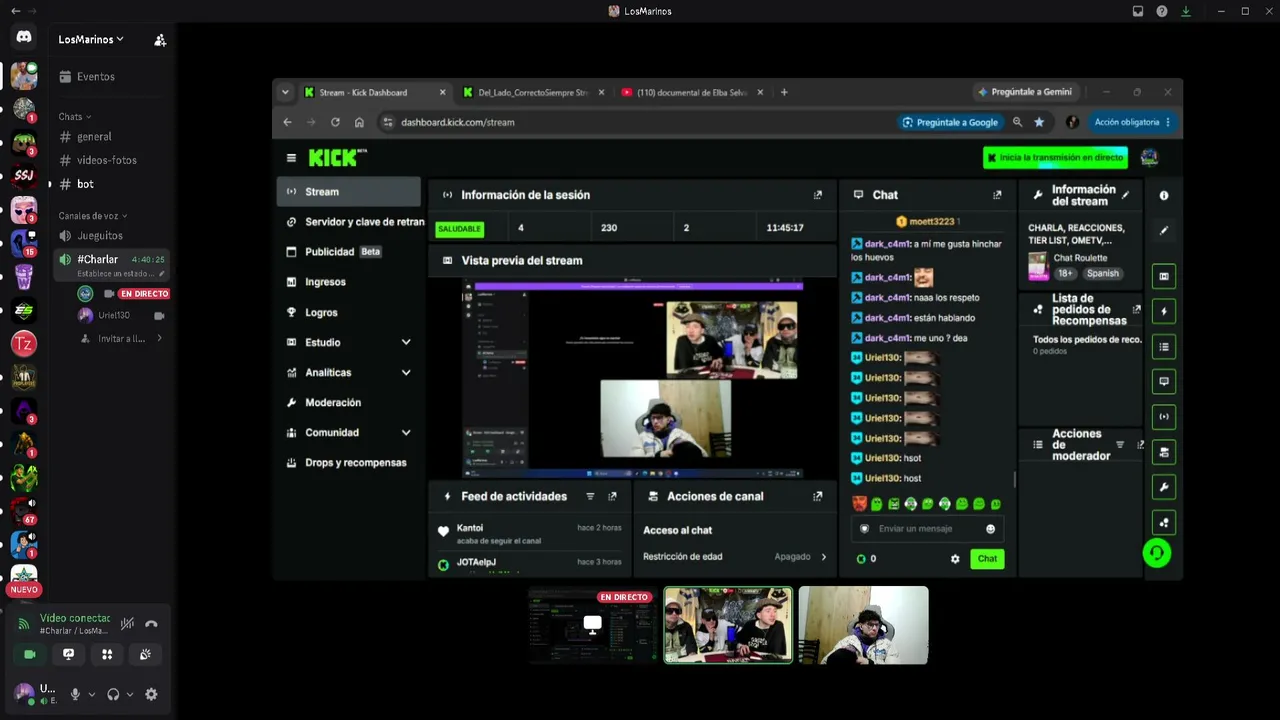Select Uriel130 in the voice channel list
1280x720 pixels.
tap(114, 315)
